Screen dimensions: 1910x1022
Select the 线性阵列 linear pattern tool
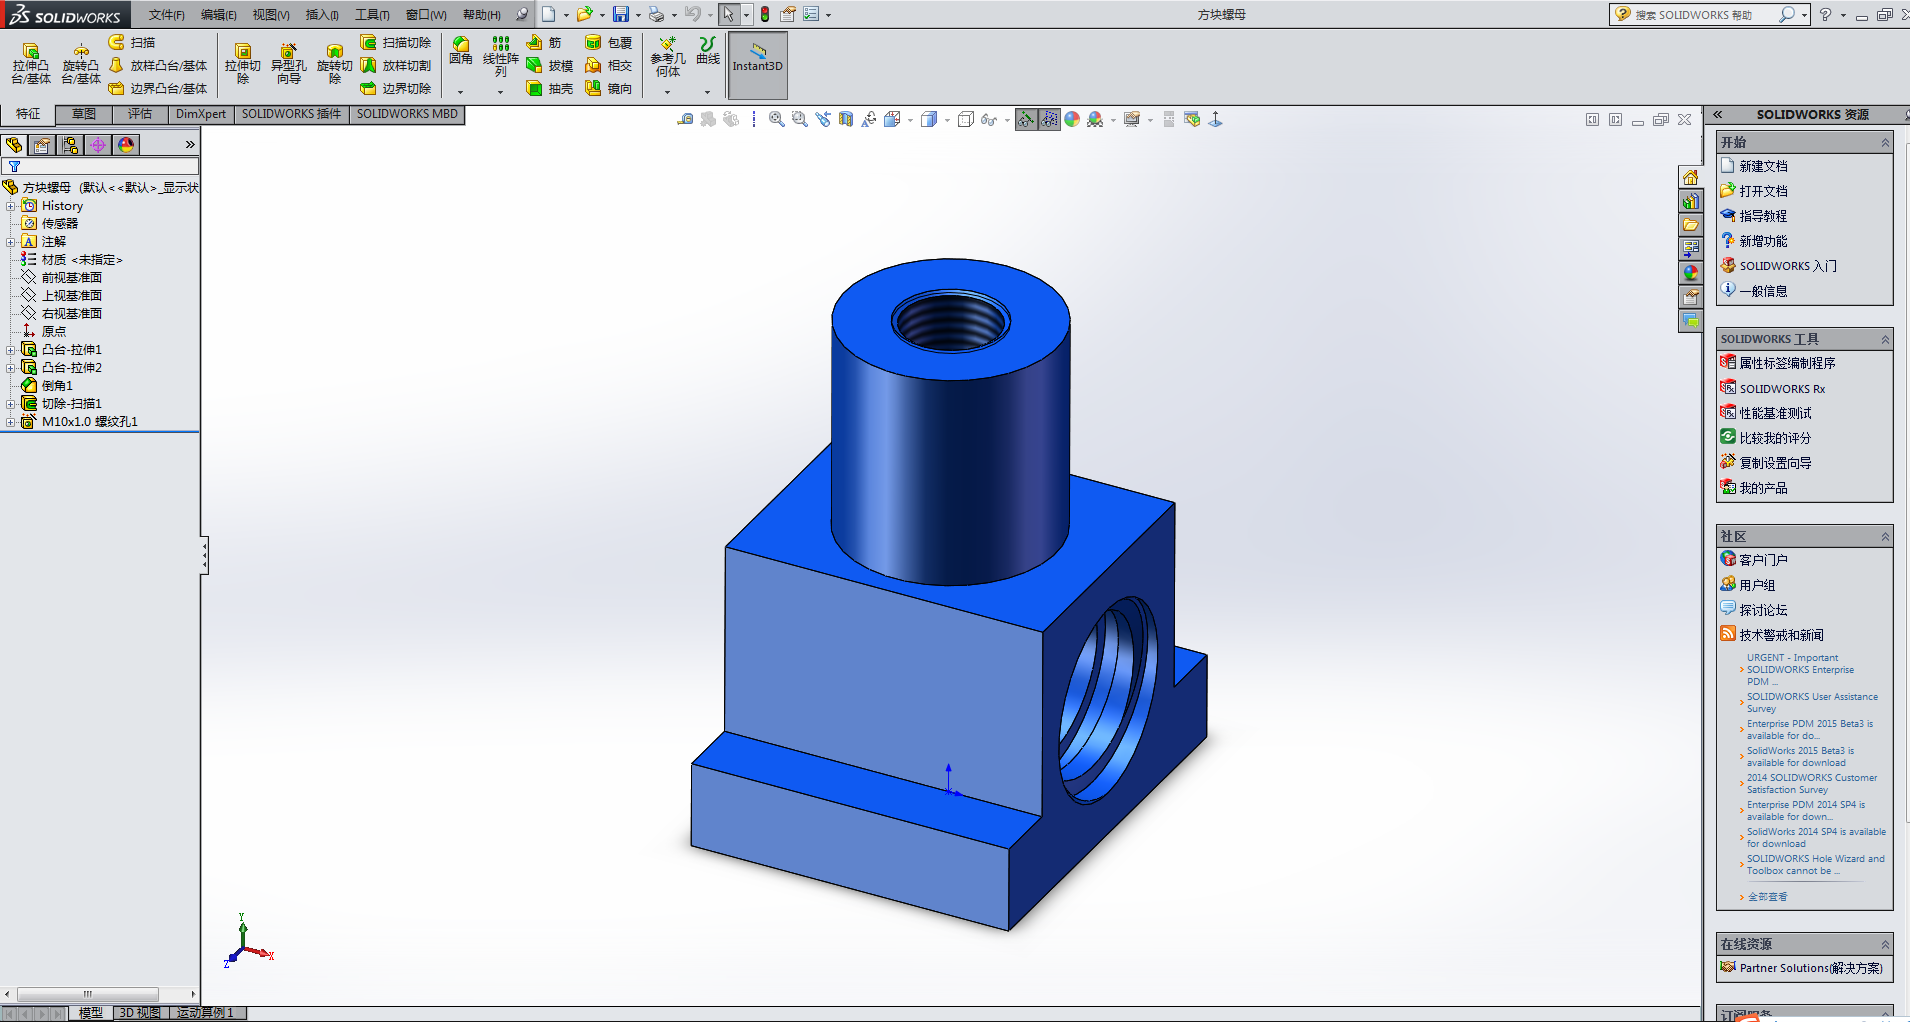coord(501,56)
